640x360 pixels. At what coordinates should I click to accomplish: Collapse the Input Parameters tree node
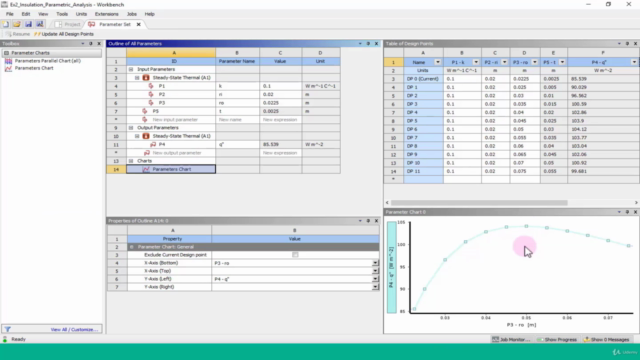(x=131, y=69)
